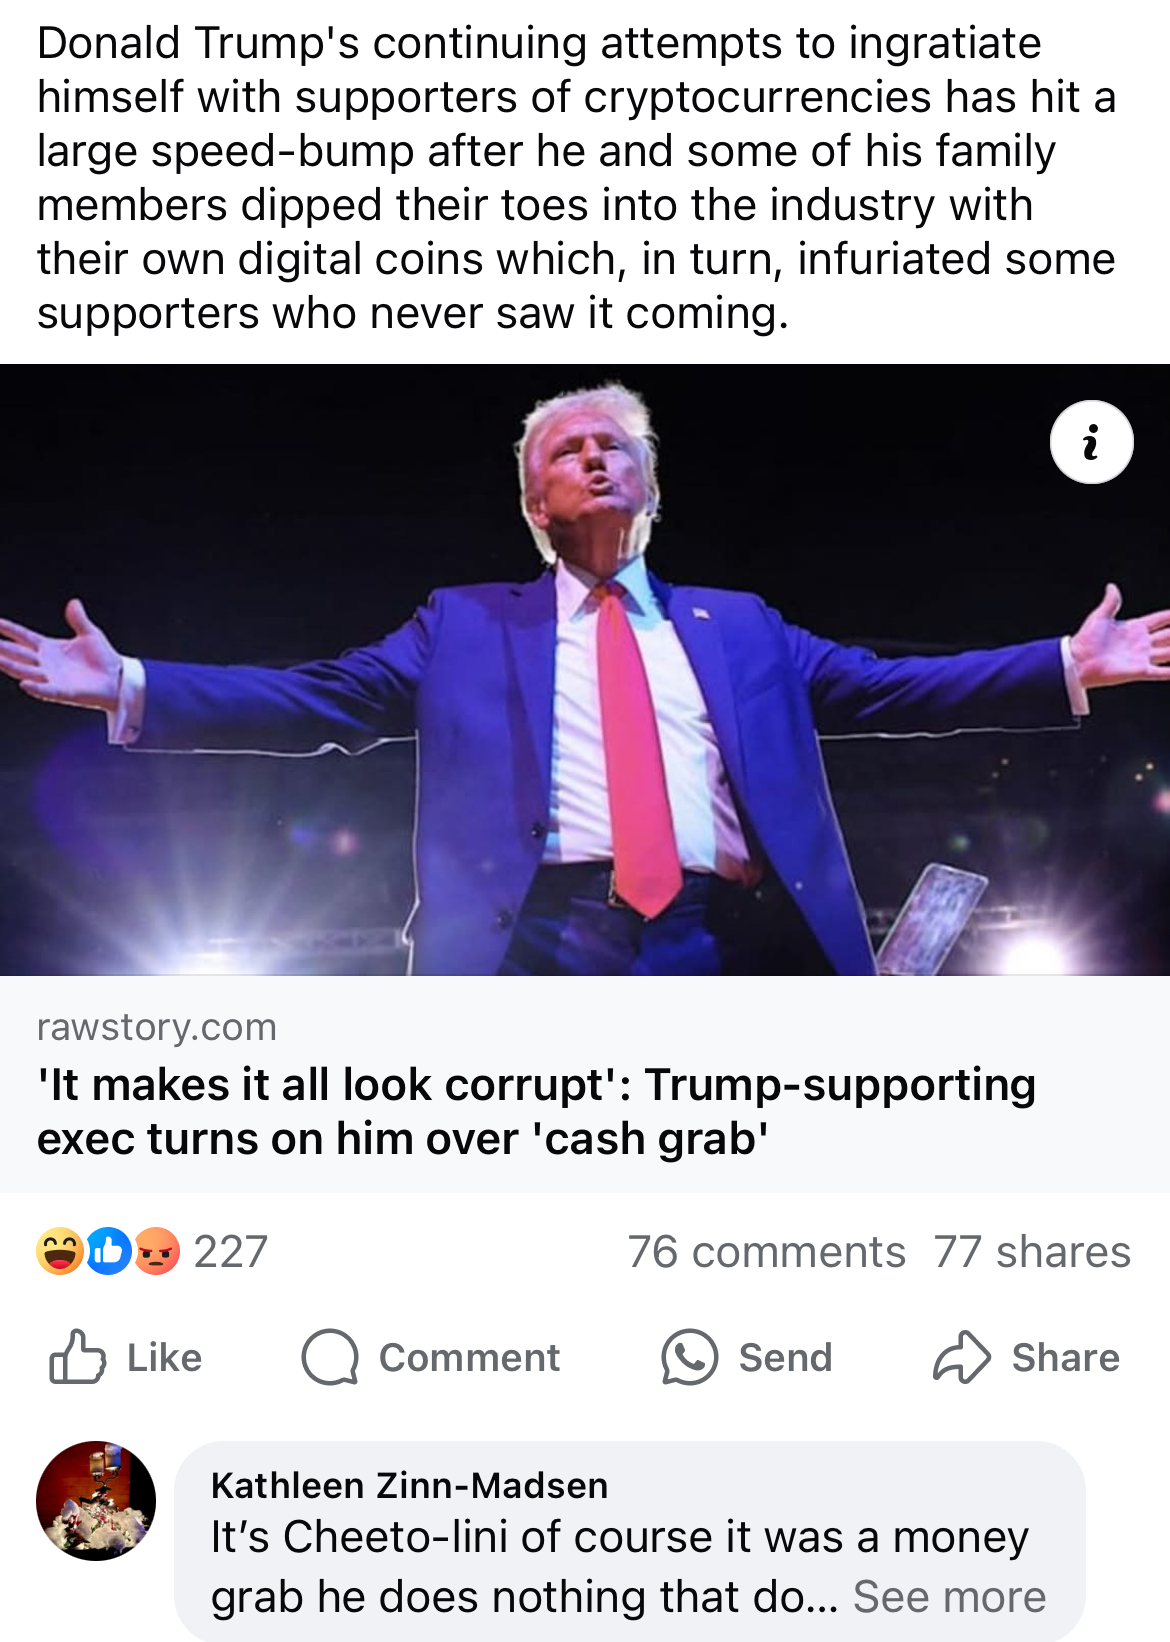
Task: Tap the Like button label
Action: click(165, 1357)
